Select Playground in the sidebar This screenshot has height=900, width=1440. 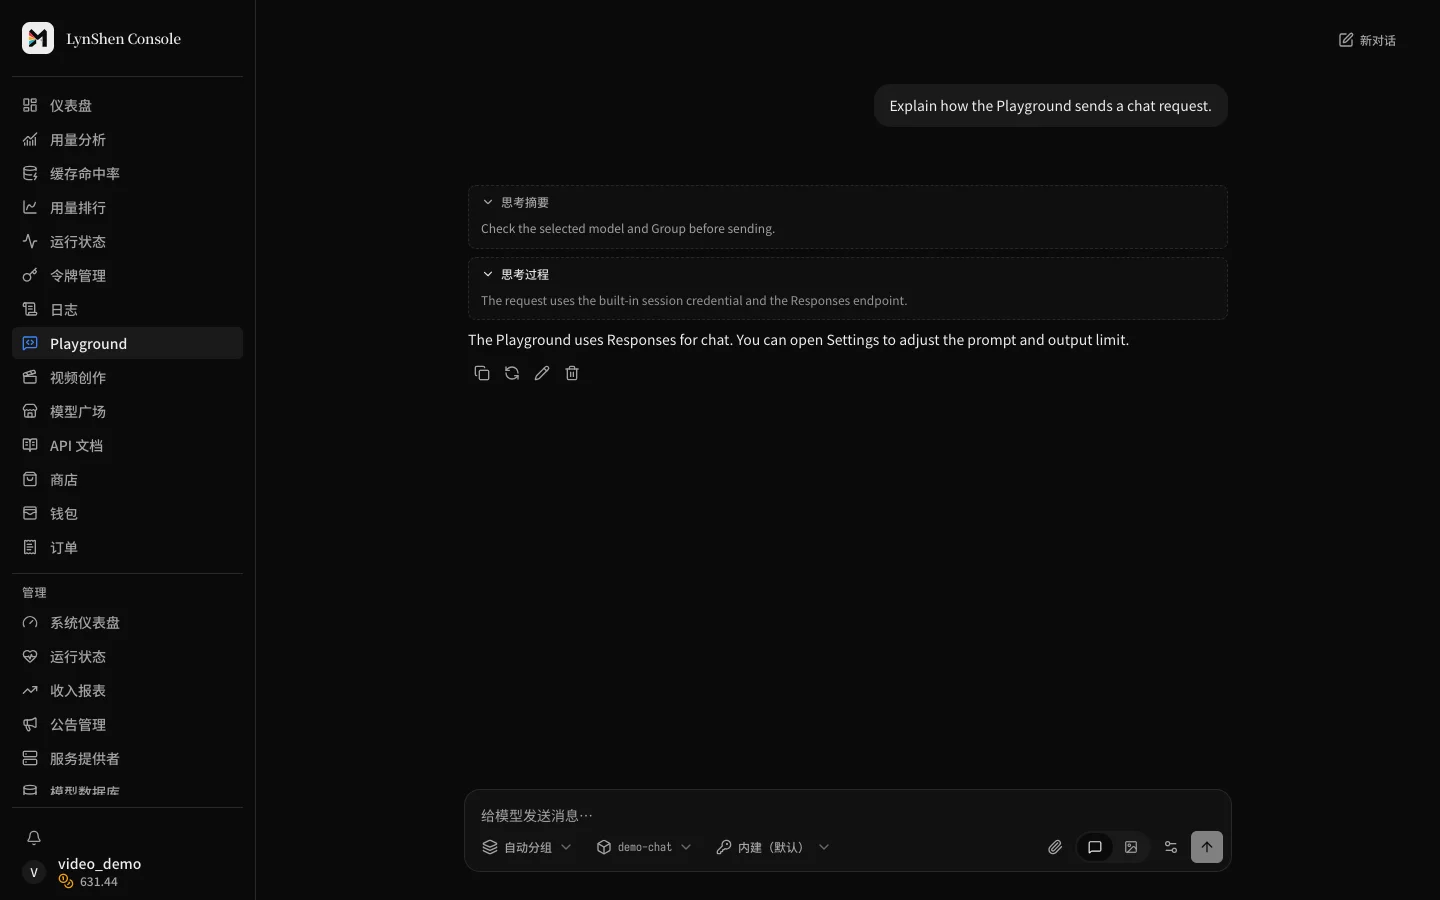click(127, 343)
